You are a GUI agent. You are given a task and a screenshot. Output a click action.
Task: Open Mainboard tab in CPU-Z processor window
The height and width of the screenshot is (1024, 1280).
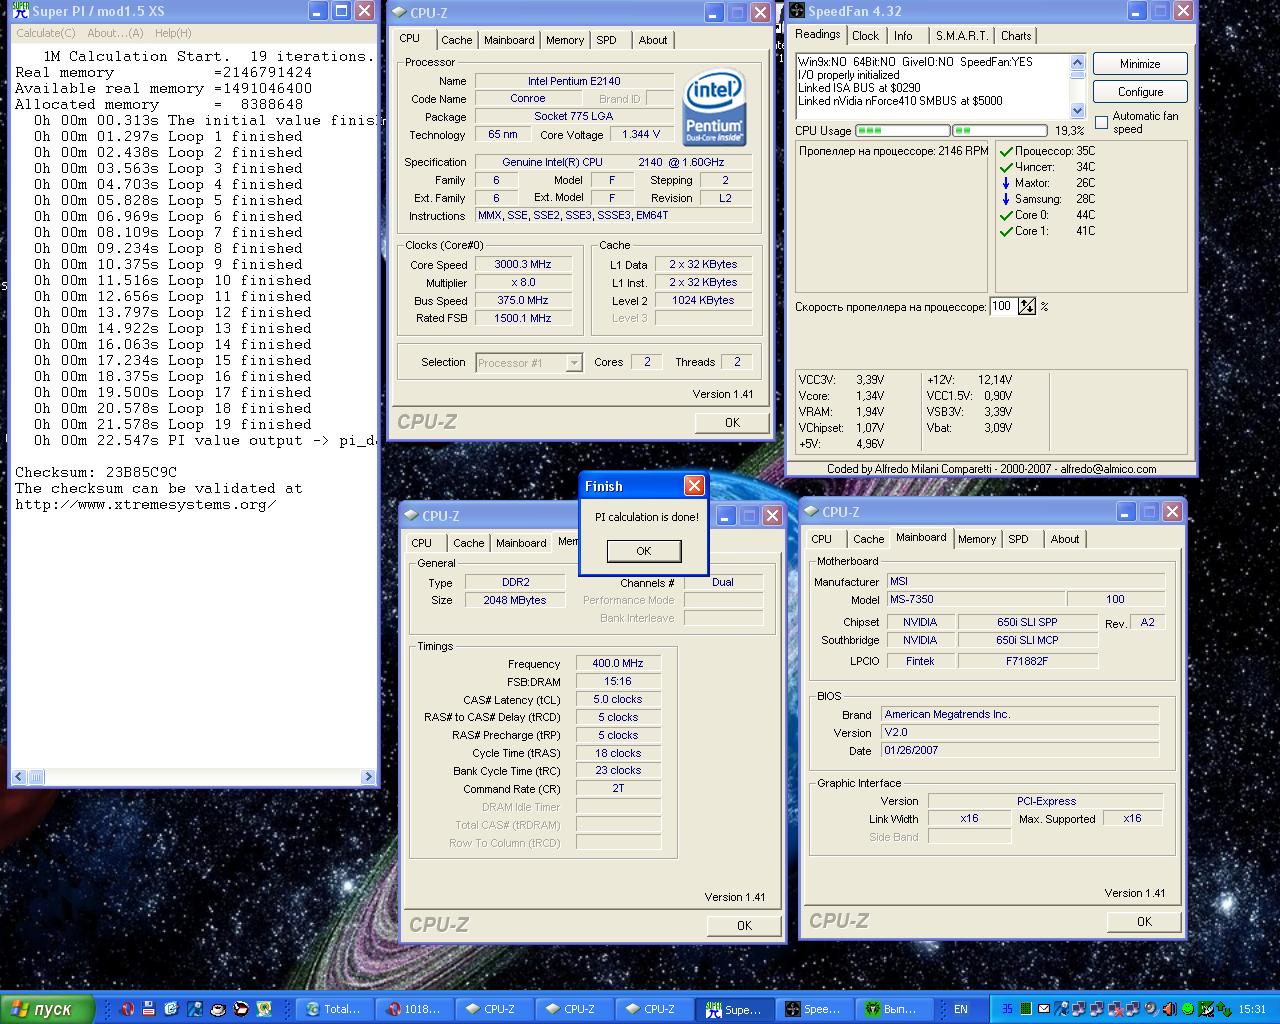tap(509, 40)
